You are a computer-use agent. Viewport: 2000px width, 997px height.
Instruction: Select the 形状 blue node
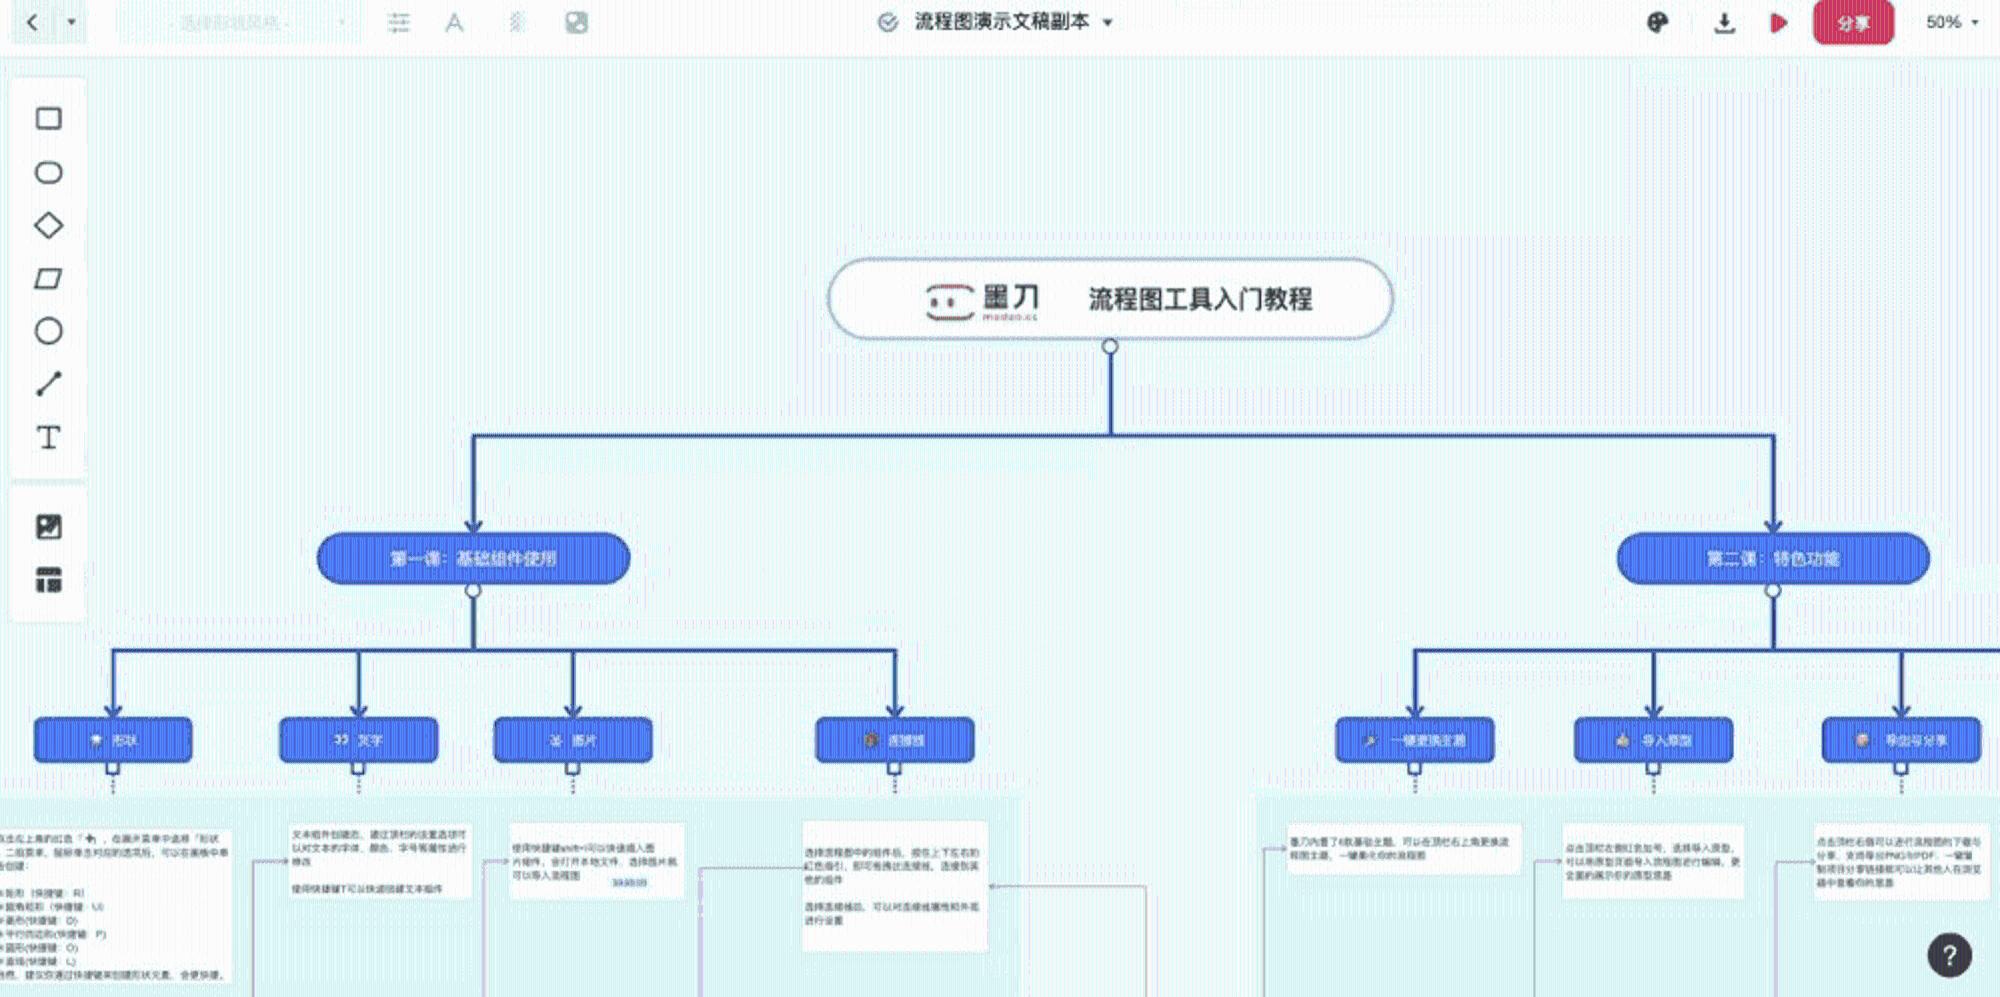pos(113,740)
